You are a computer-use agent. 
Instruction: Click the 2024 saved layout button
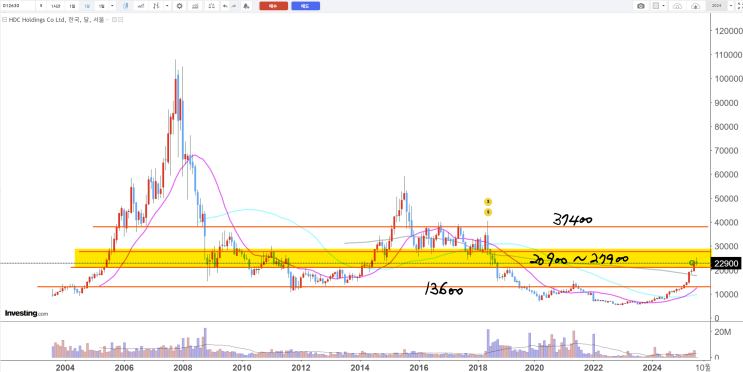coord(716,6)
